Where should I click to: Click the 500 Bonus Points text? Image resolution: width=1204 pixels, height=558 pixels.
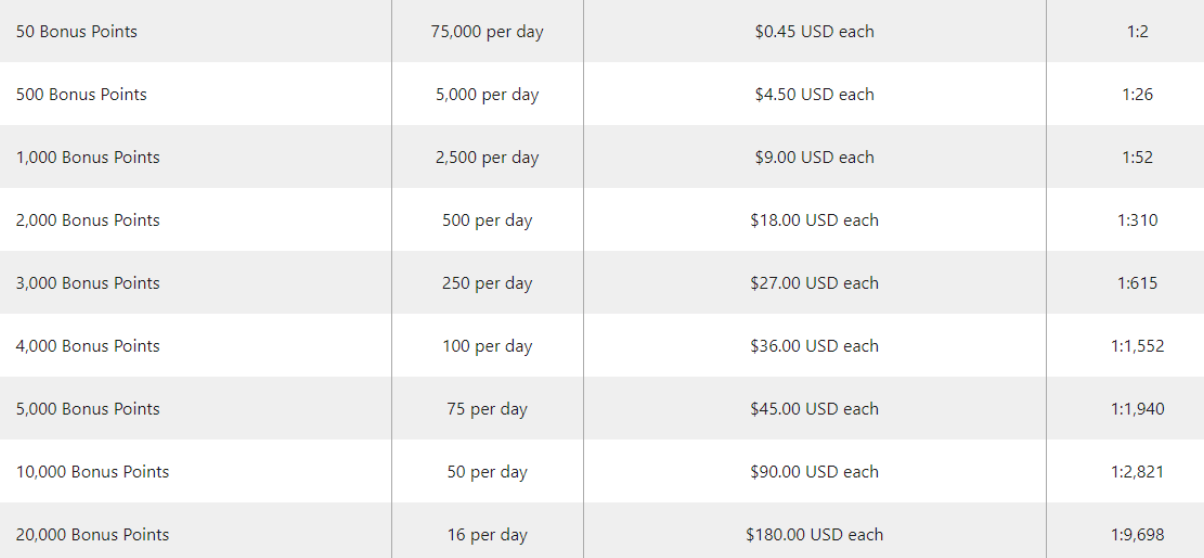click(82, 94)
